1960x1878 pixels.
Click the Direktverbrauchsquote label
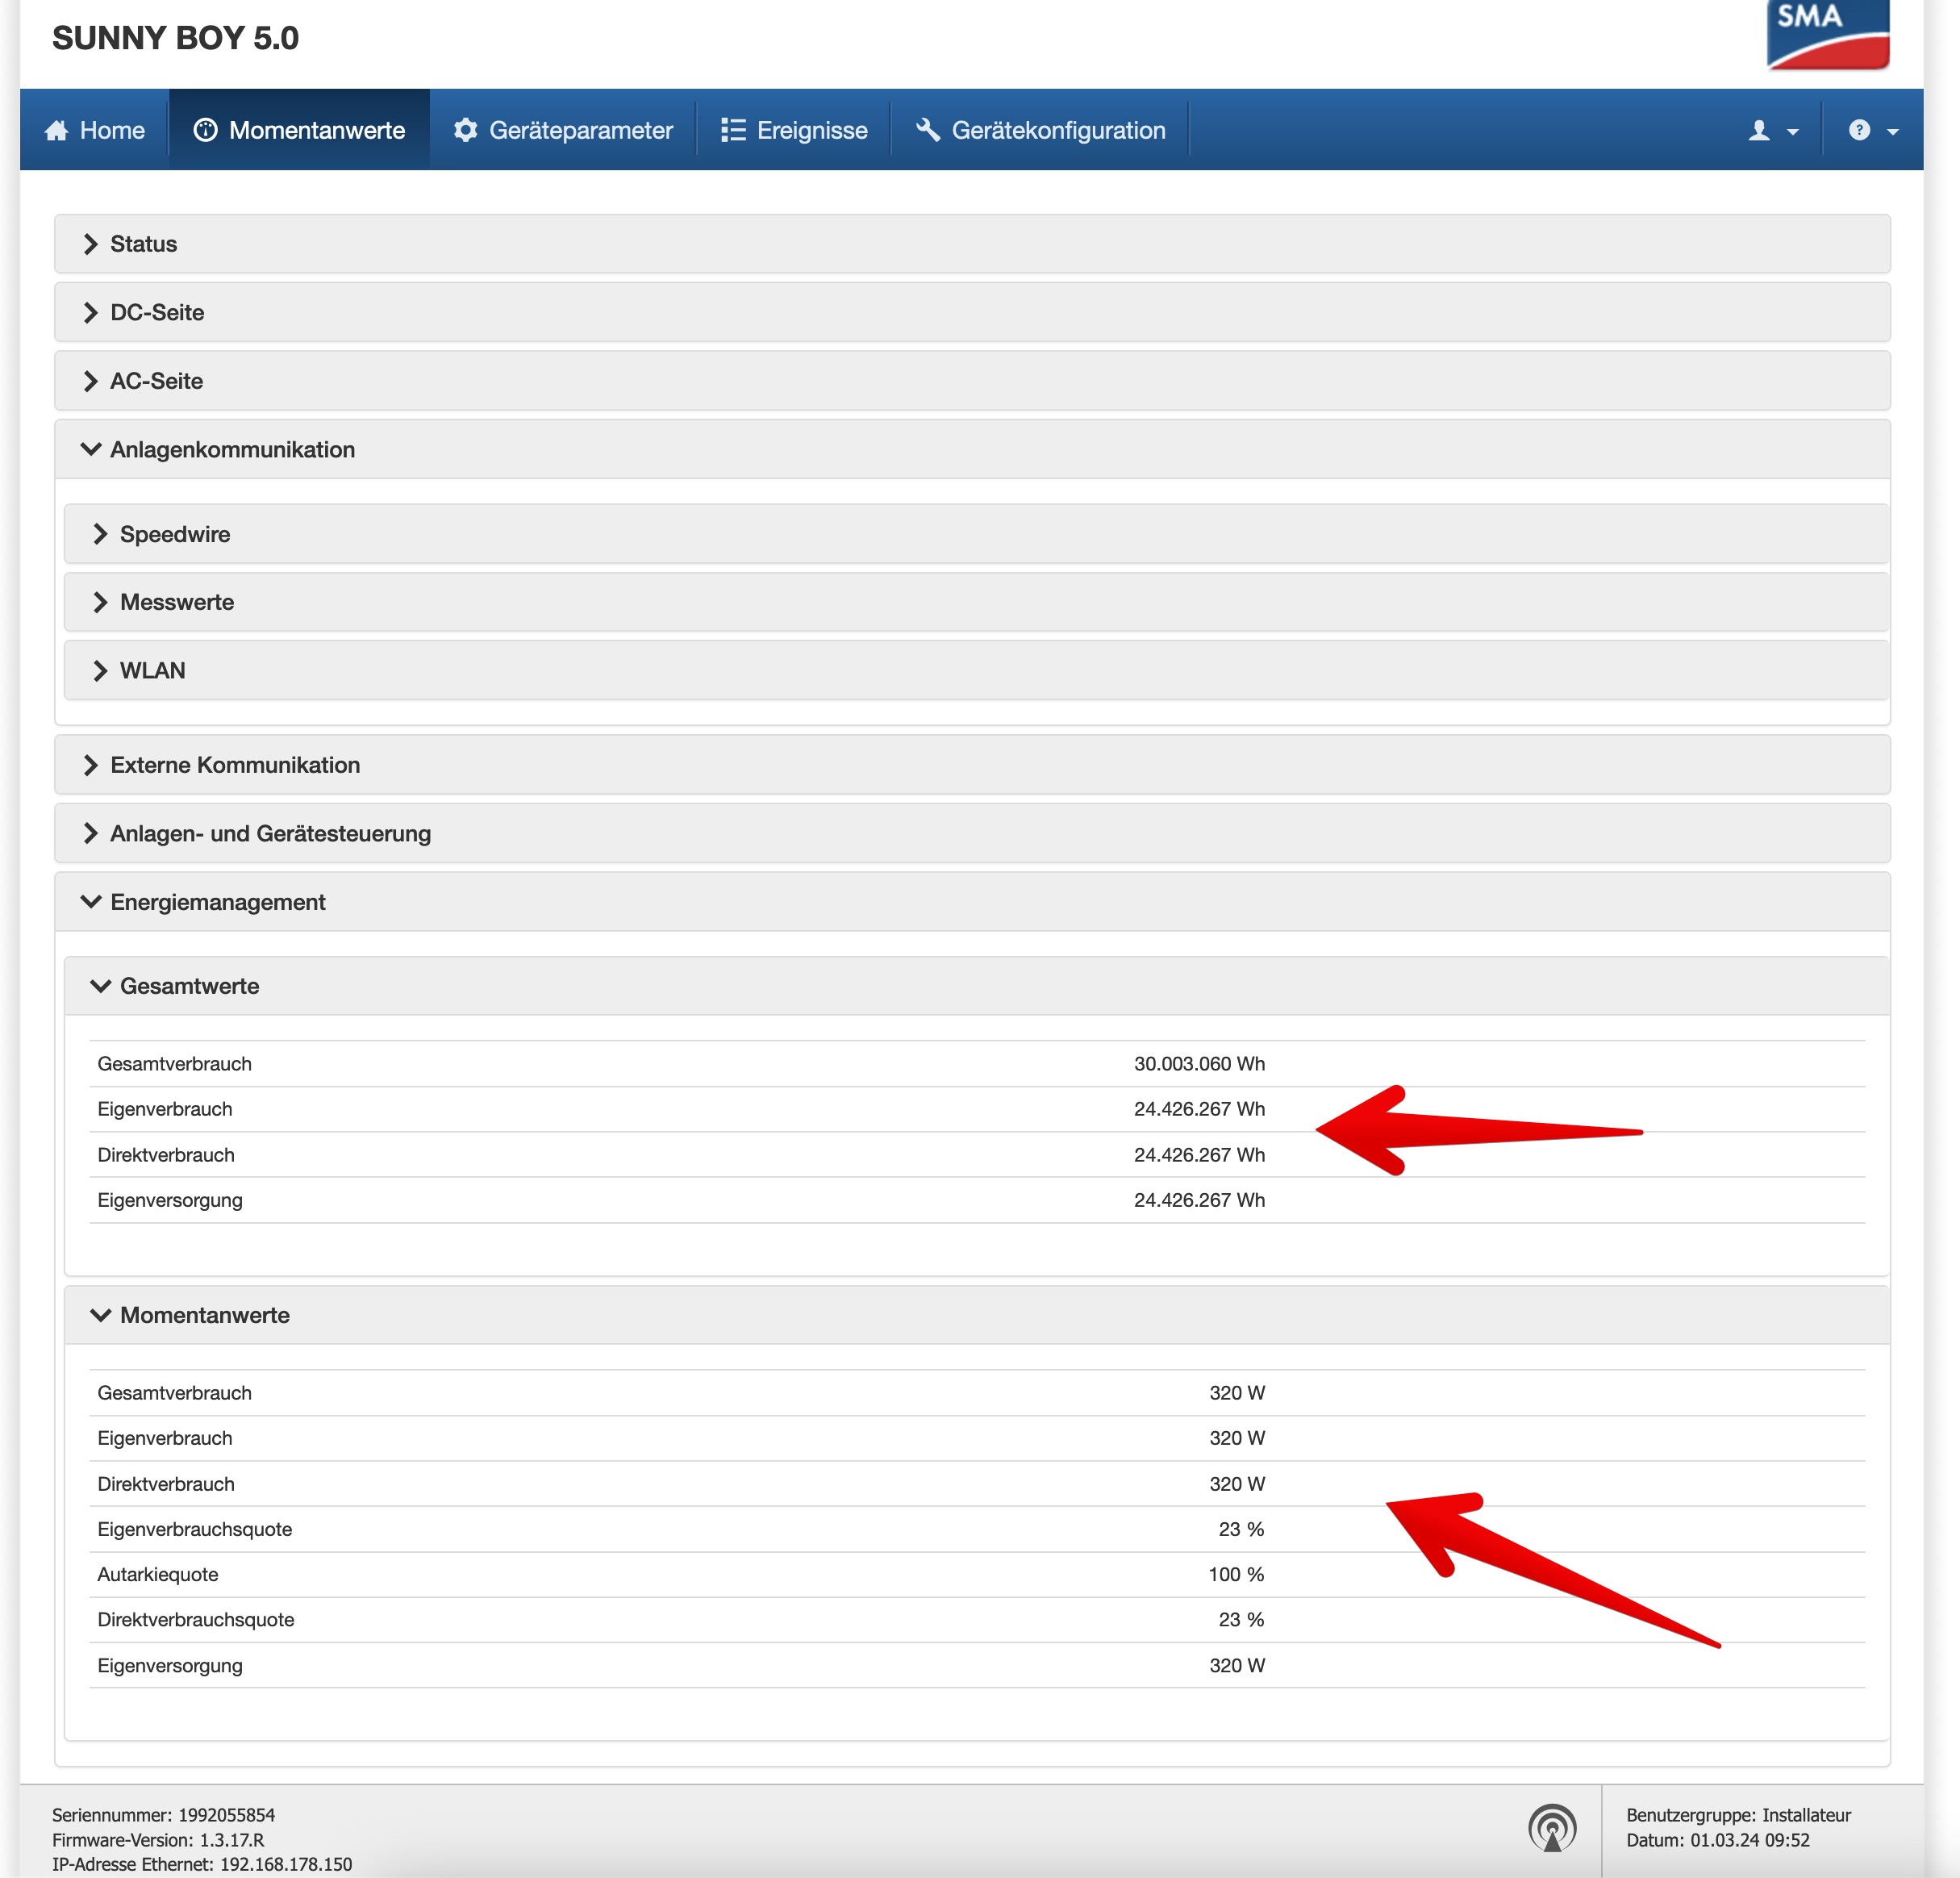[196, 1620]
